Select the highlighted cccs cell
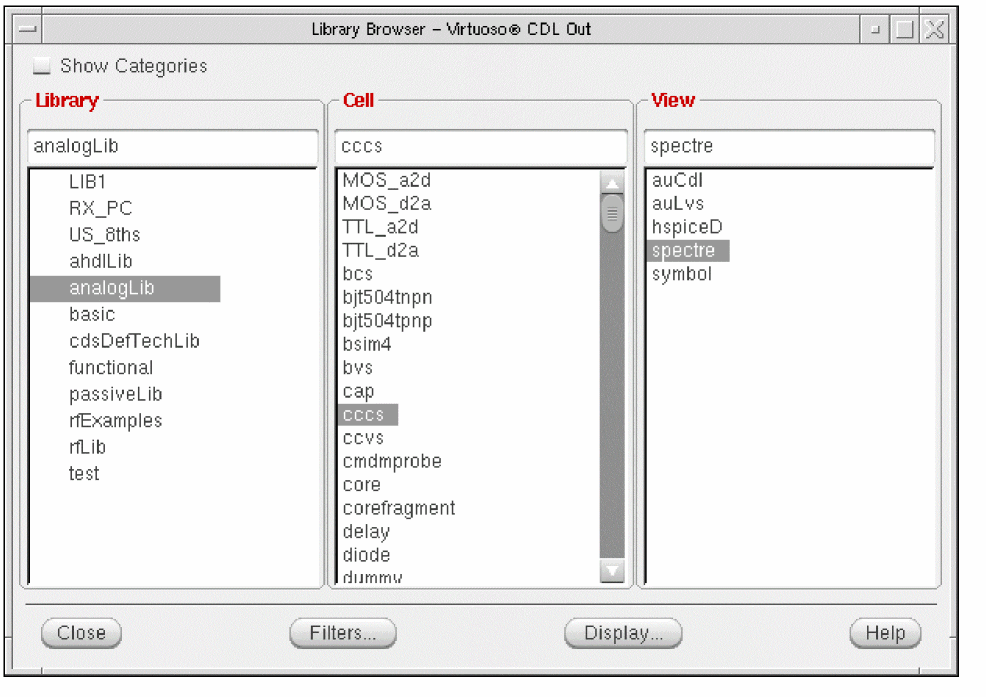The height and width of the screenshot is (697, 986). (368, 415)
